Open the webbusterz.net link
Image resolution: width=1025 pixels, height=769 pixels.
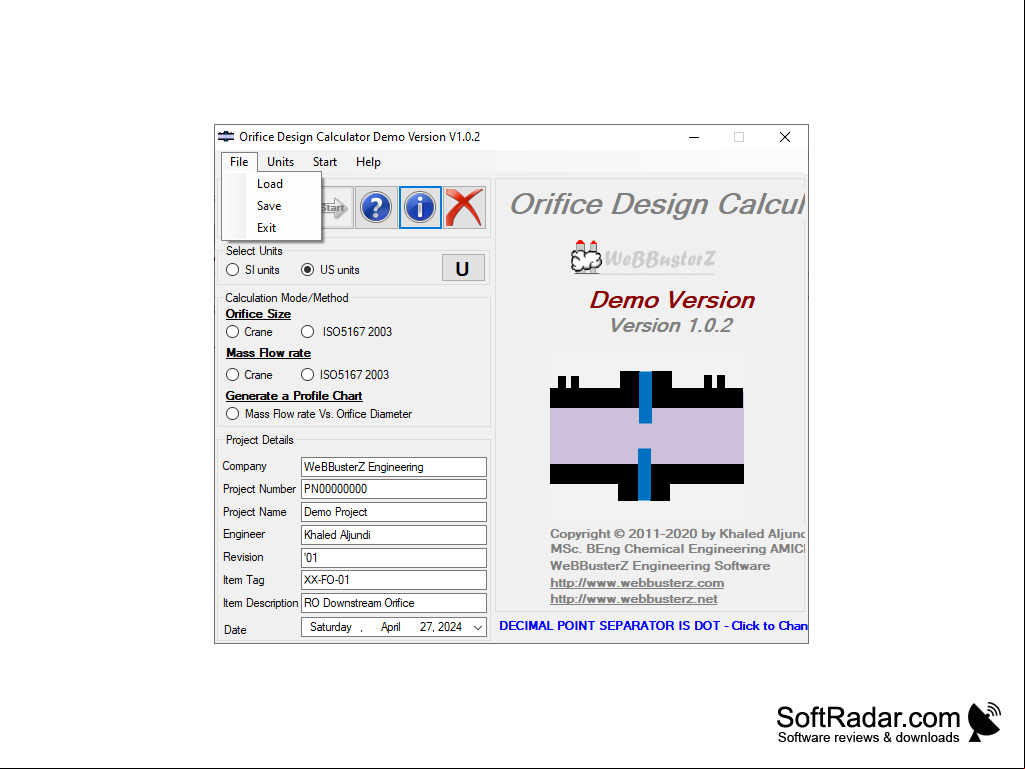(633, 599)
